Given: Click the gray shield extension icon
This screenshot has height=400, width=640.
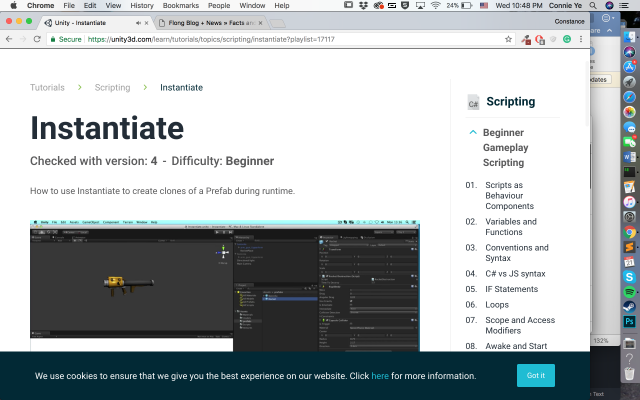Looking at the screenshot, I should click(x=553, y=39).
